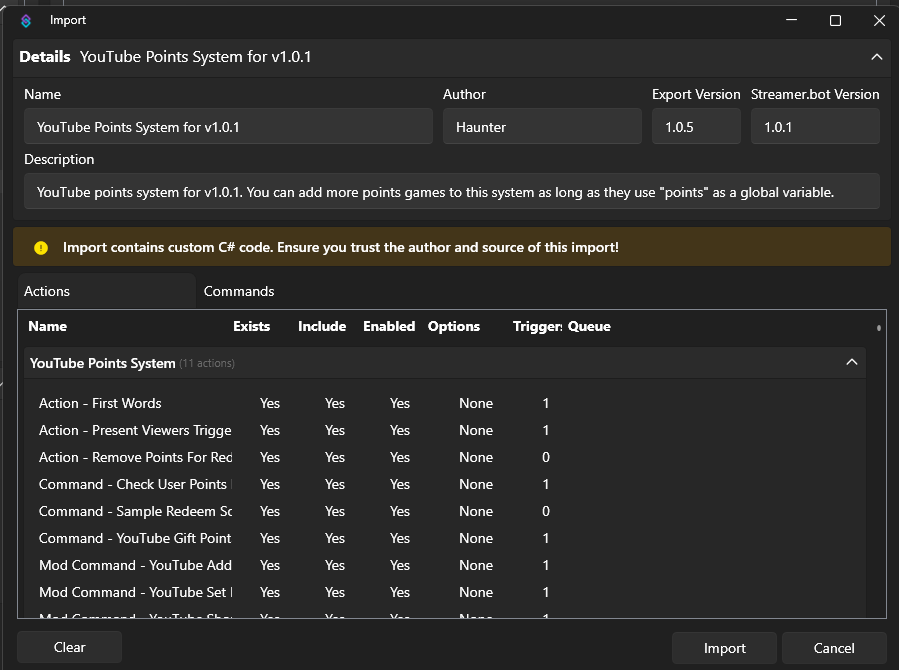This screenshot has width=899, height=670.
Task: Click the Name column header
Action: pos(48,326)
